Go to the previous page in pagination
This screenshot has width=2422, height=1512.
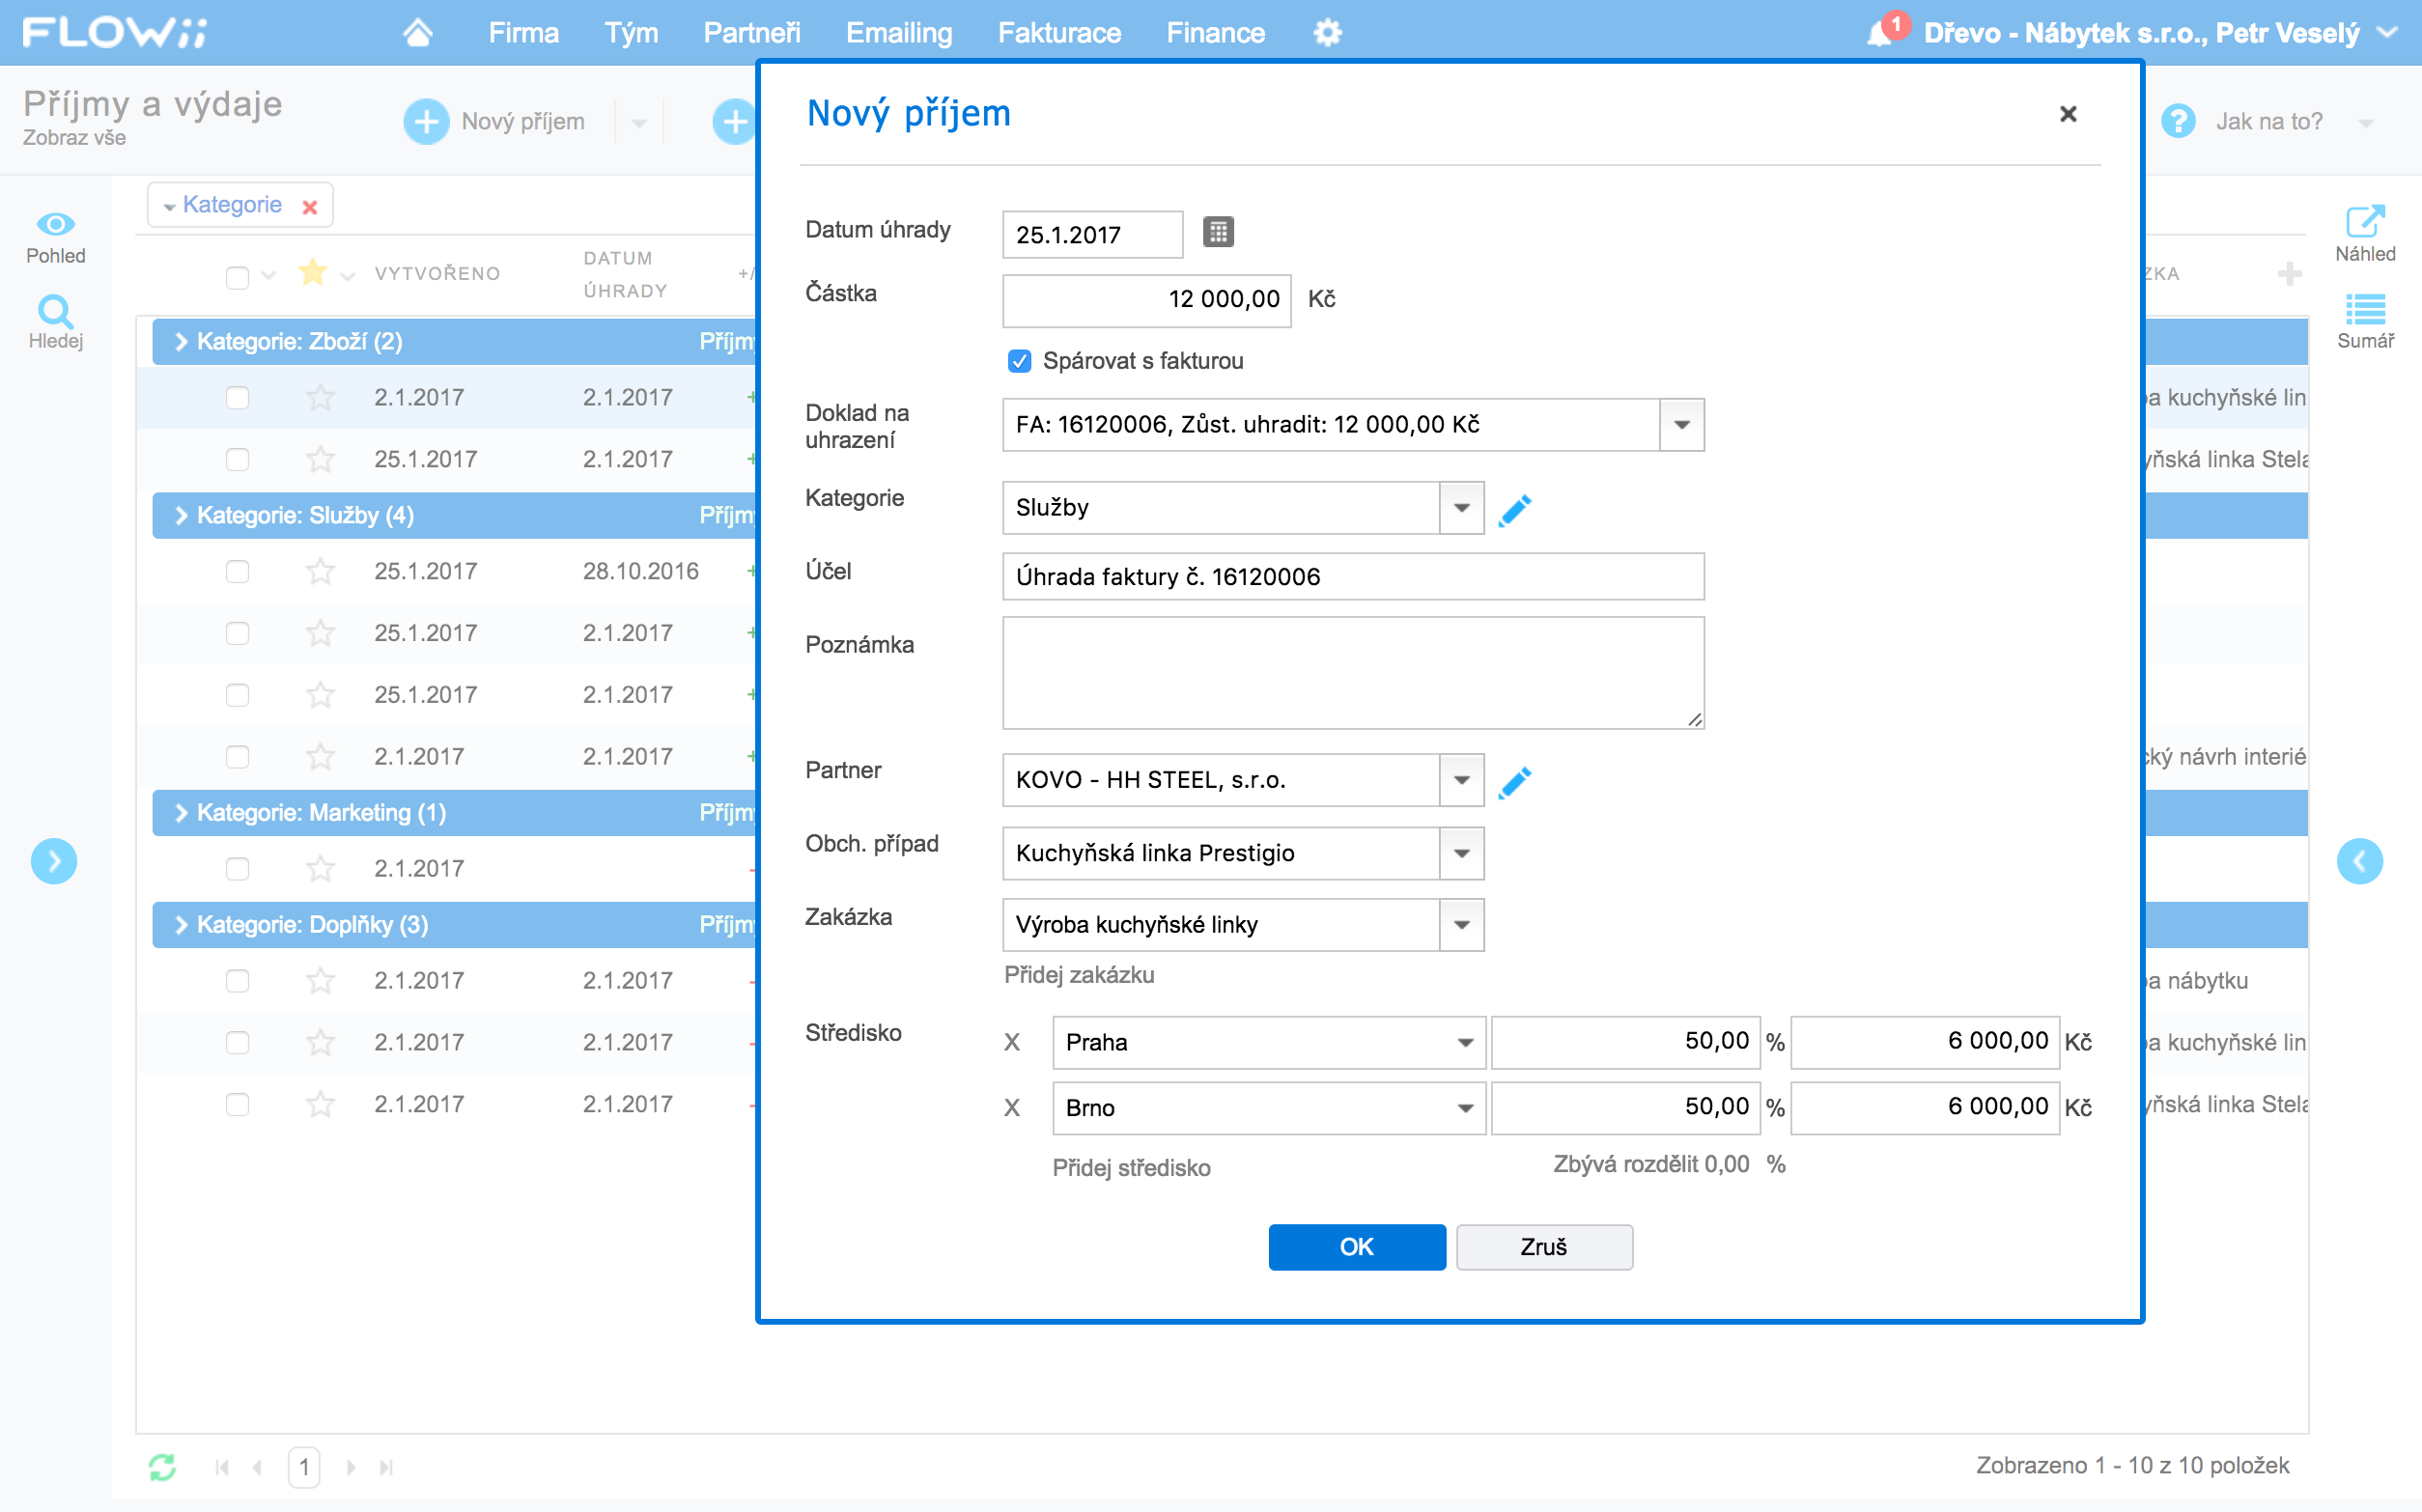tap(258, 1467)
